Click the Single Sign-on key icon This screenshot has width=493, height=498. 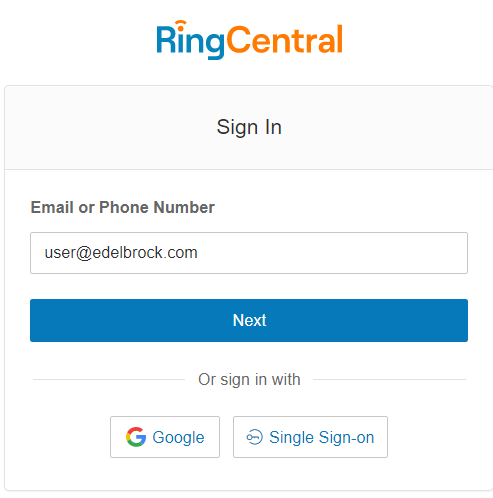255,437
